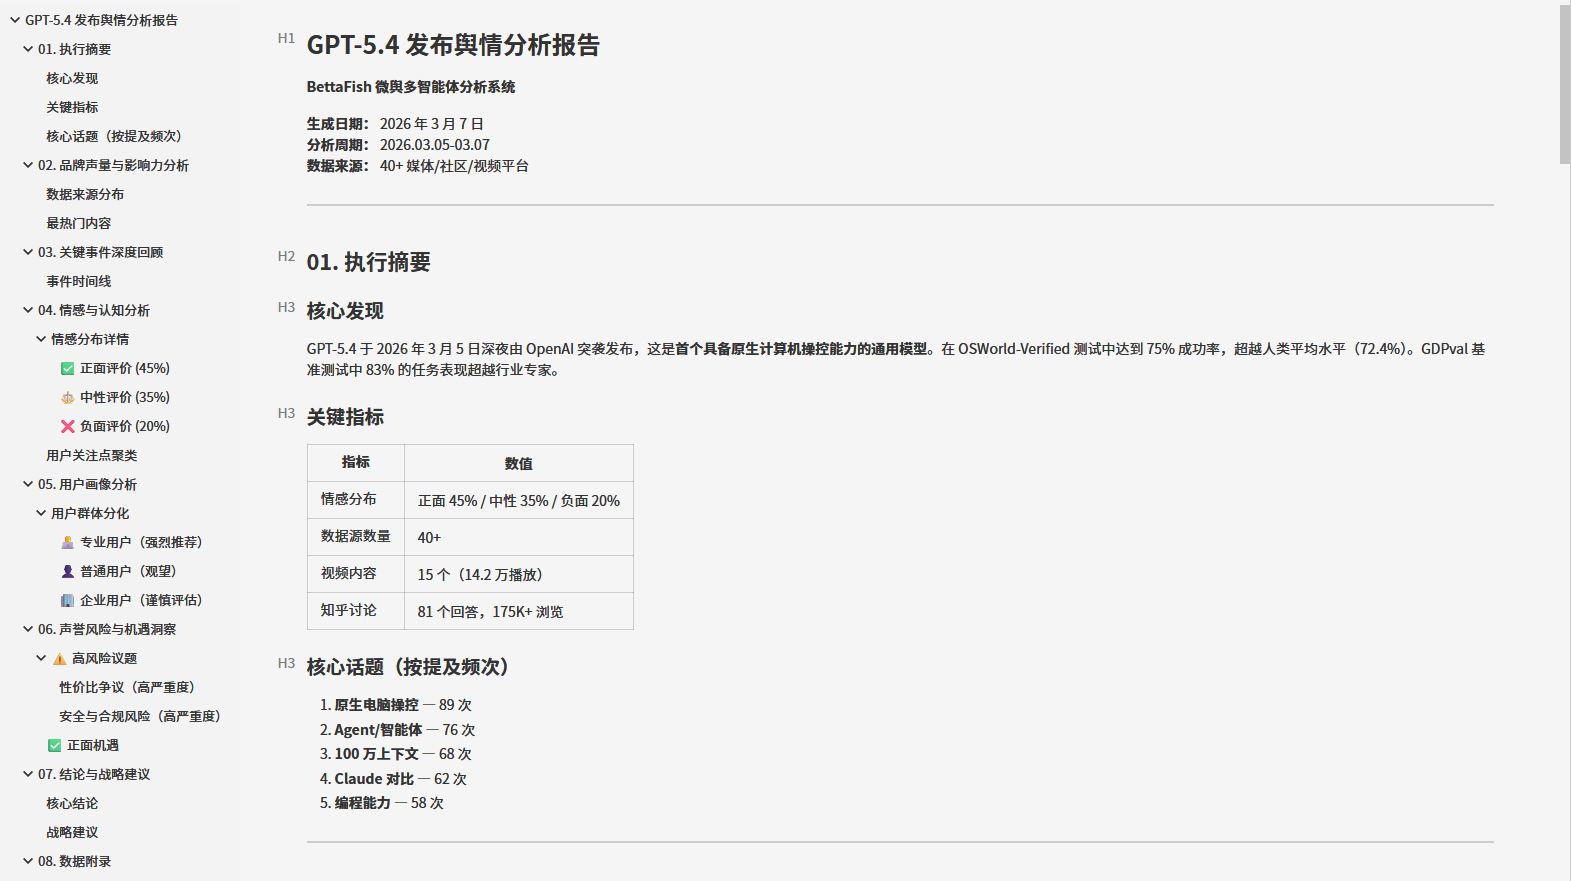Click the document title GPT-5.4 发布舆情分析报告 heading
Screen dimensions: 1571x881
point(453,45)
